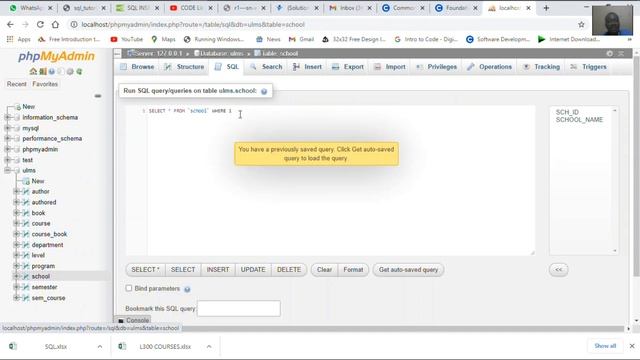Select SCHOOL_NAME in the columns list
Screen dimensions: 640x360
(x=579, y=120)
